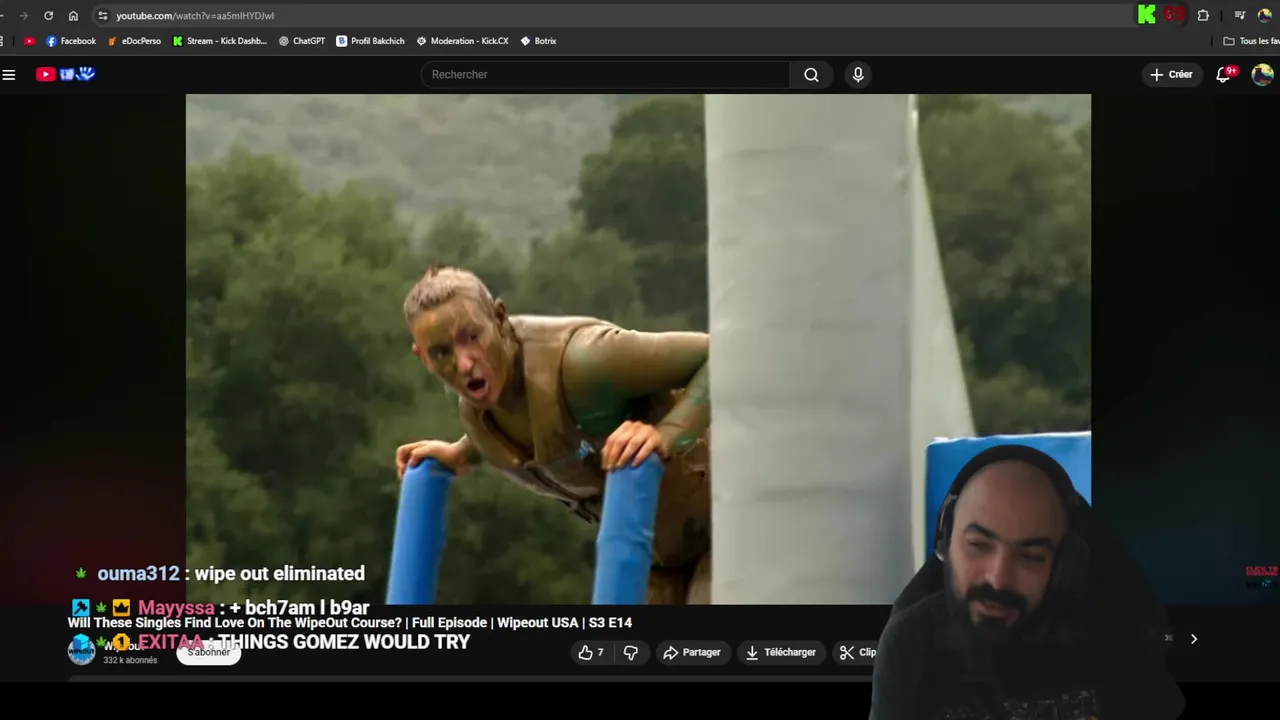
Task: Click the right chevron next arrow
Action: point(1193,638)
